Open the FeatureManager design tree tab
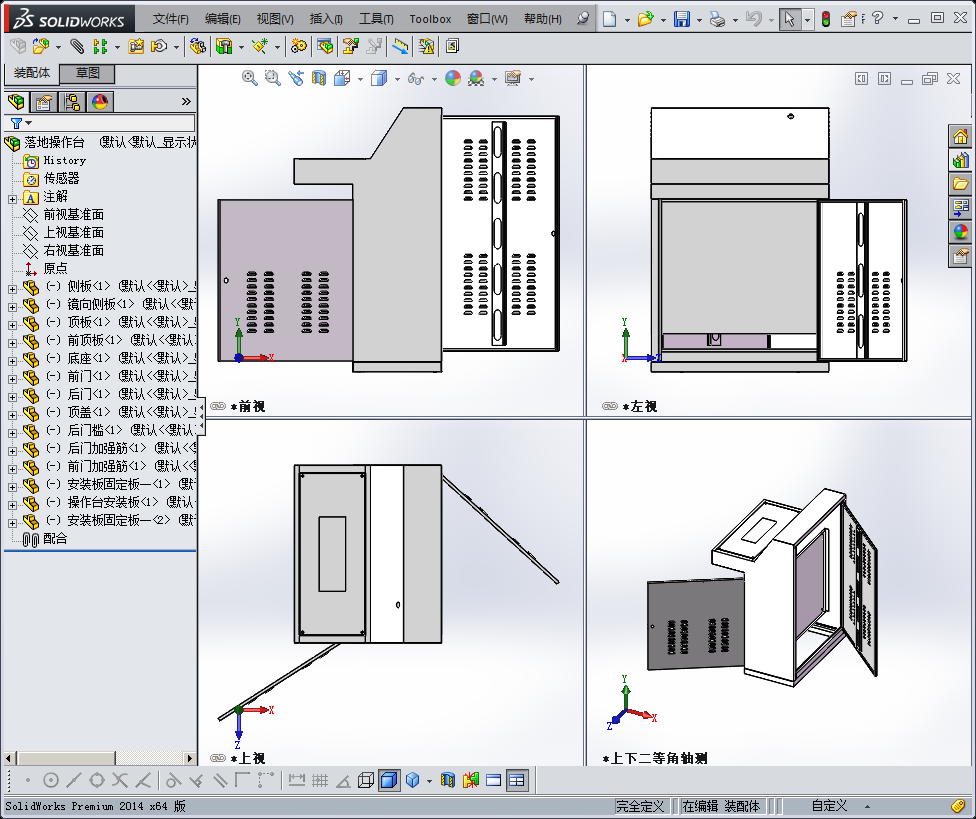Screen dimensions: 976x819 tap(16, 101)
